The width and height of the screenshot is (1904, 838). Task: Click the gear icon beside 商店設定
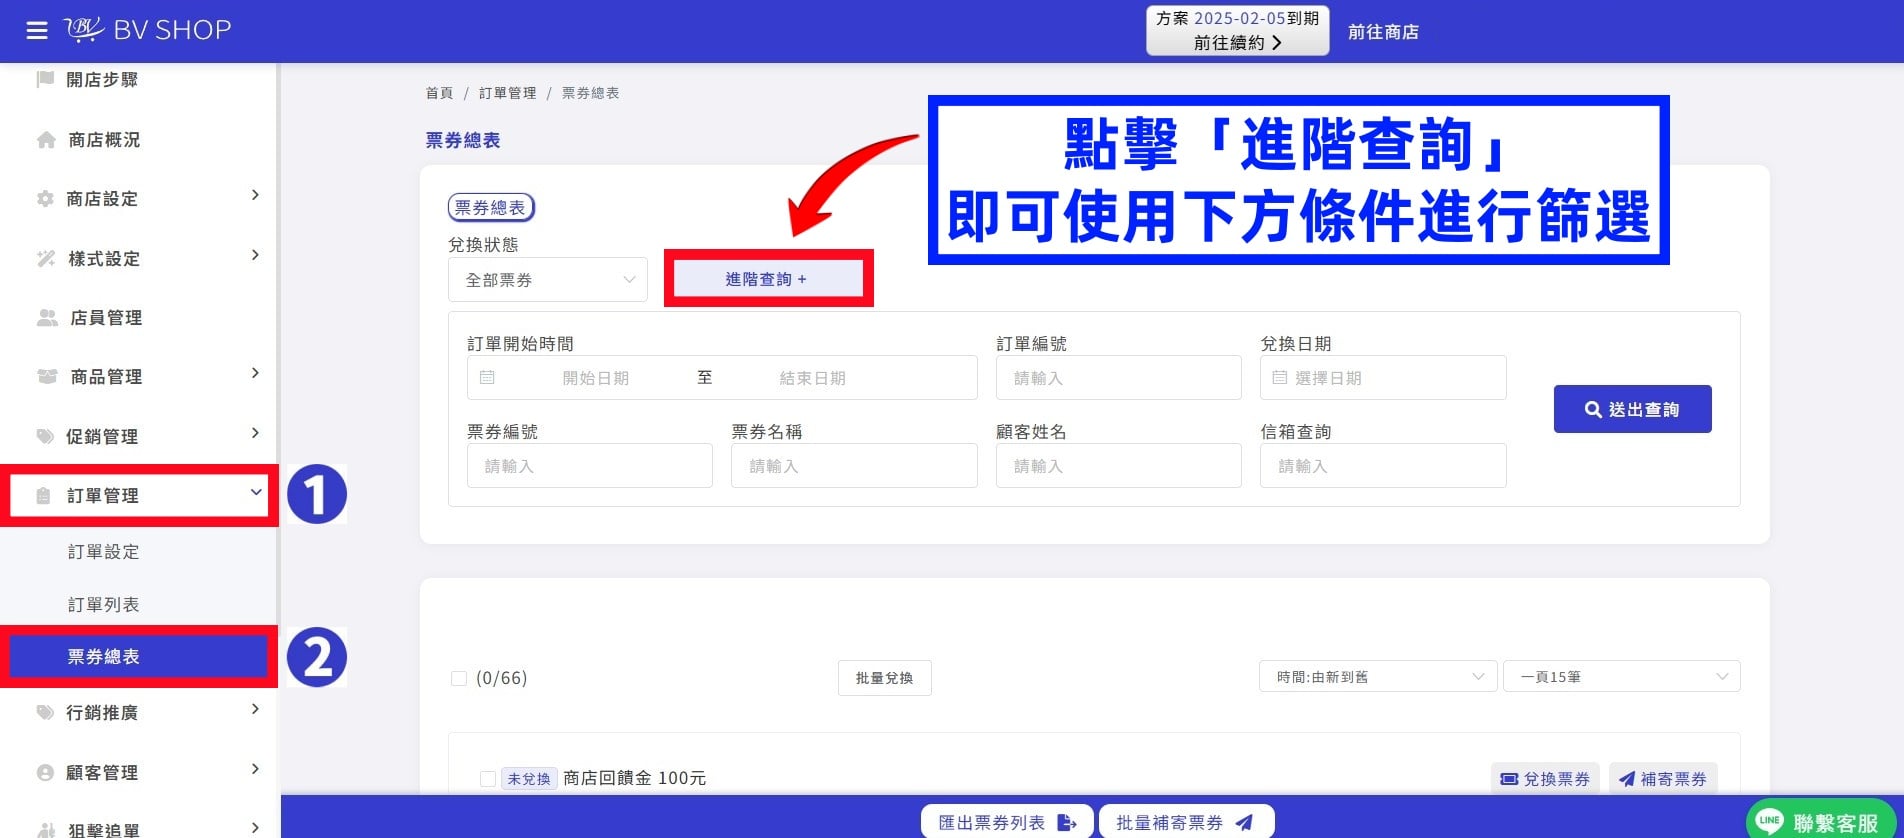click(x=45, y=199)
